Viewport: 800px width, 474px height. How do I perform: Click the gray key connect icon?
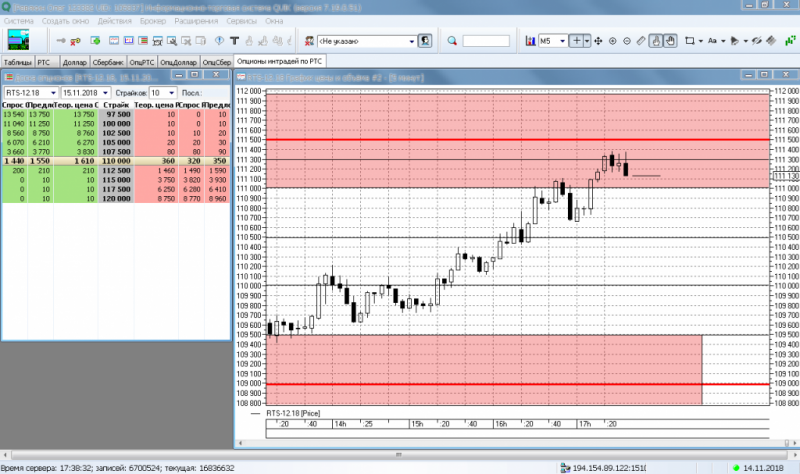61,41
